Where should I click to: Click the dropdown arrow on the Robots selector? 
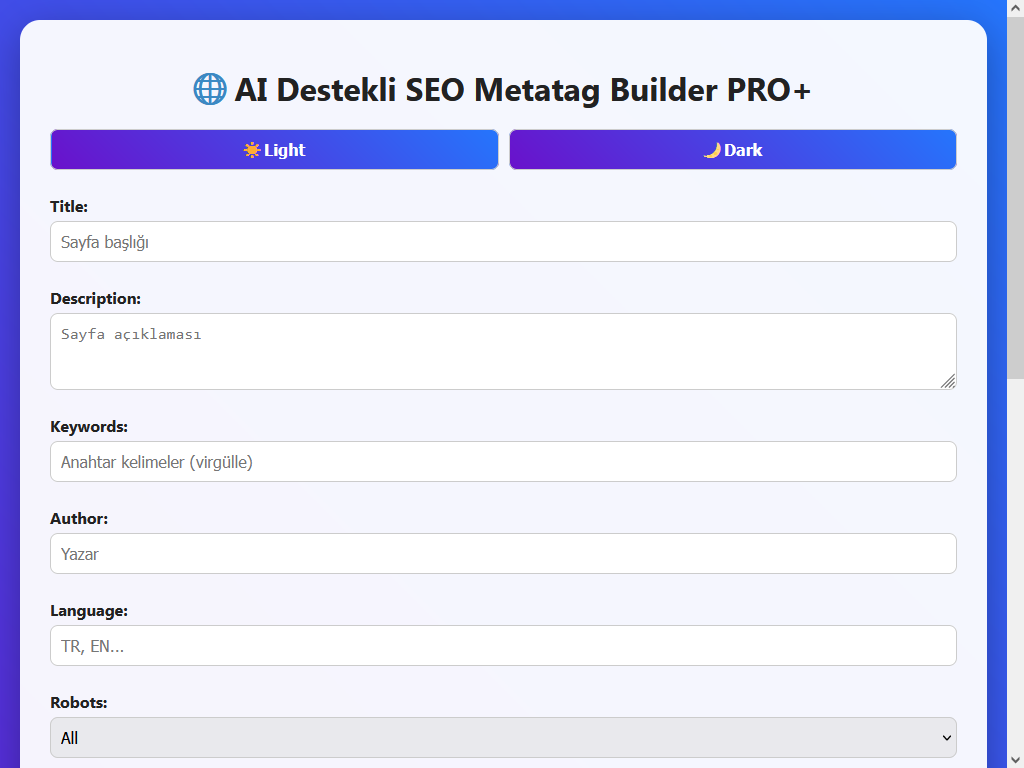click(x=945, y=737)
